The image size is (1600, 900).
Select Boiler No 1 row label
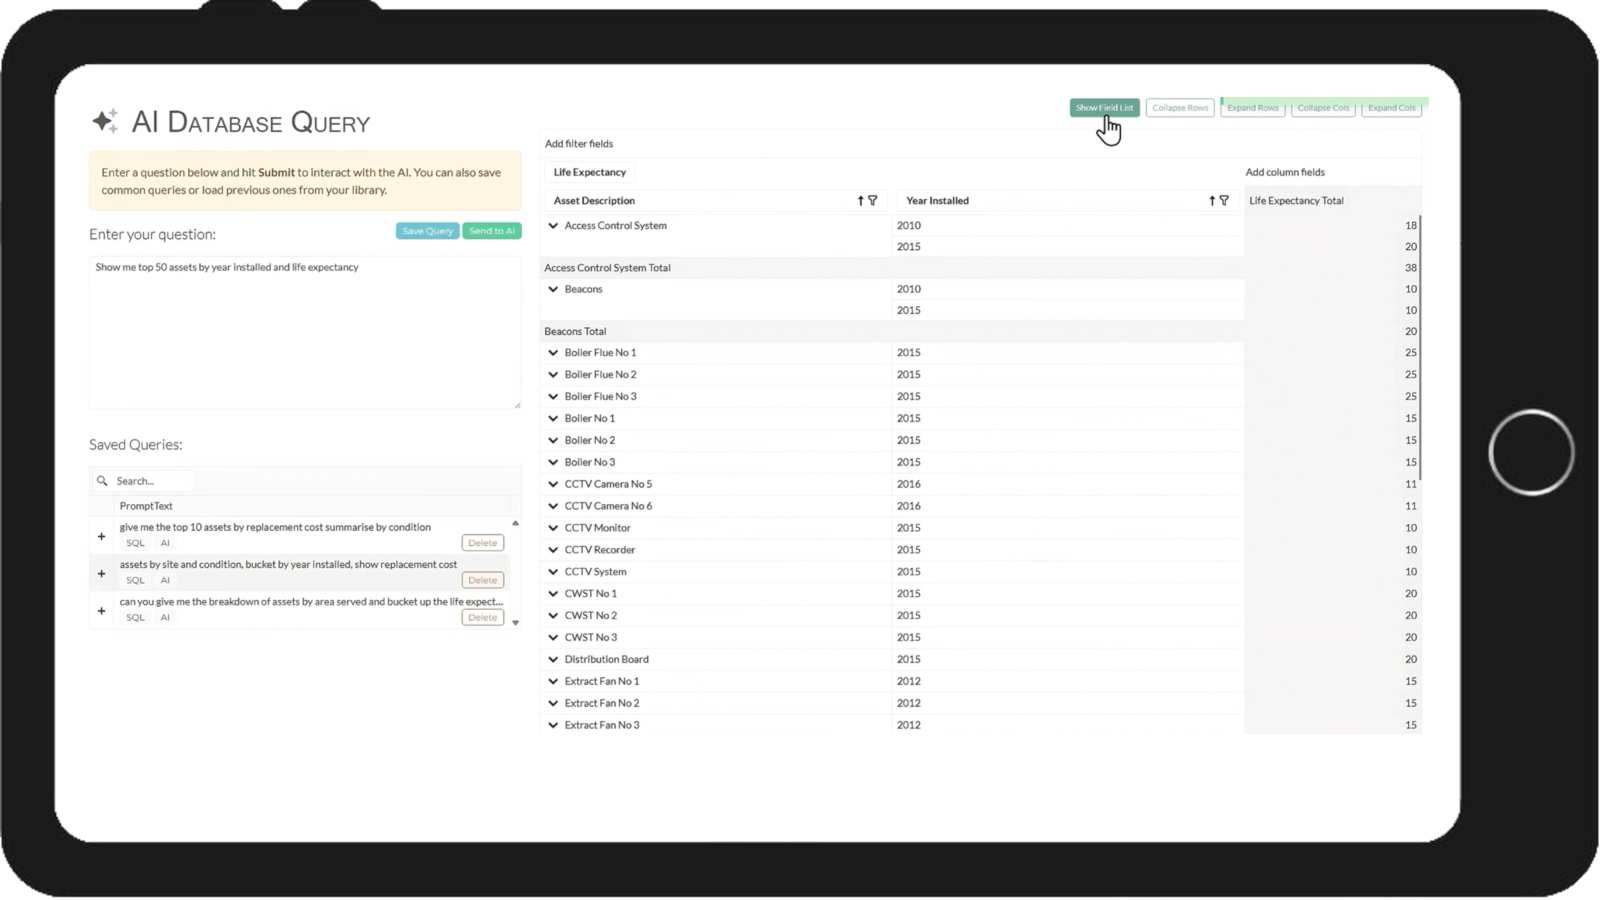(x=590, y=419)
